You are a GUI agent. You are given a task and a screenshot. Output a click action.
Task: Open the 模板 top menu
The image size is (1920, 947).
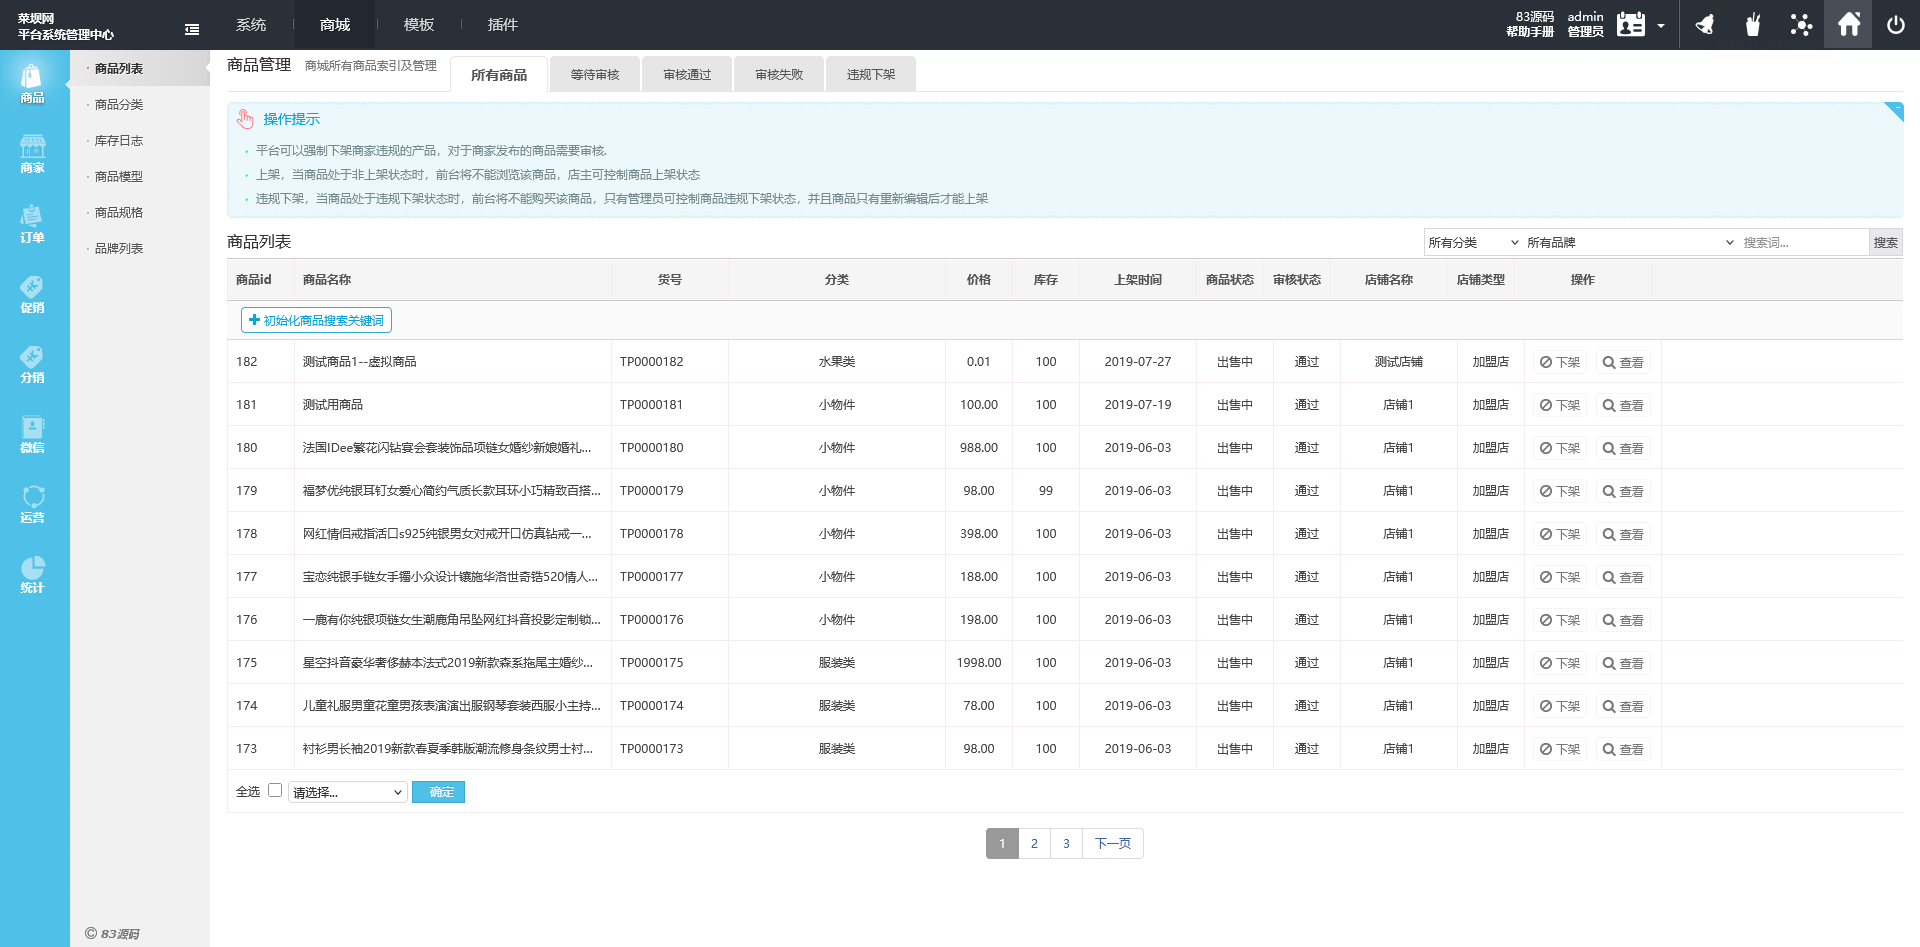point(419,24)
